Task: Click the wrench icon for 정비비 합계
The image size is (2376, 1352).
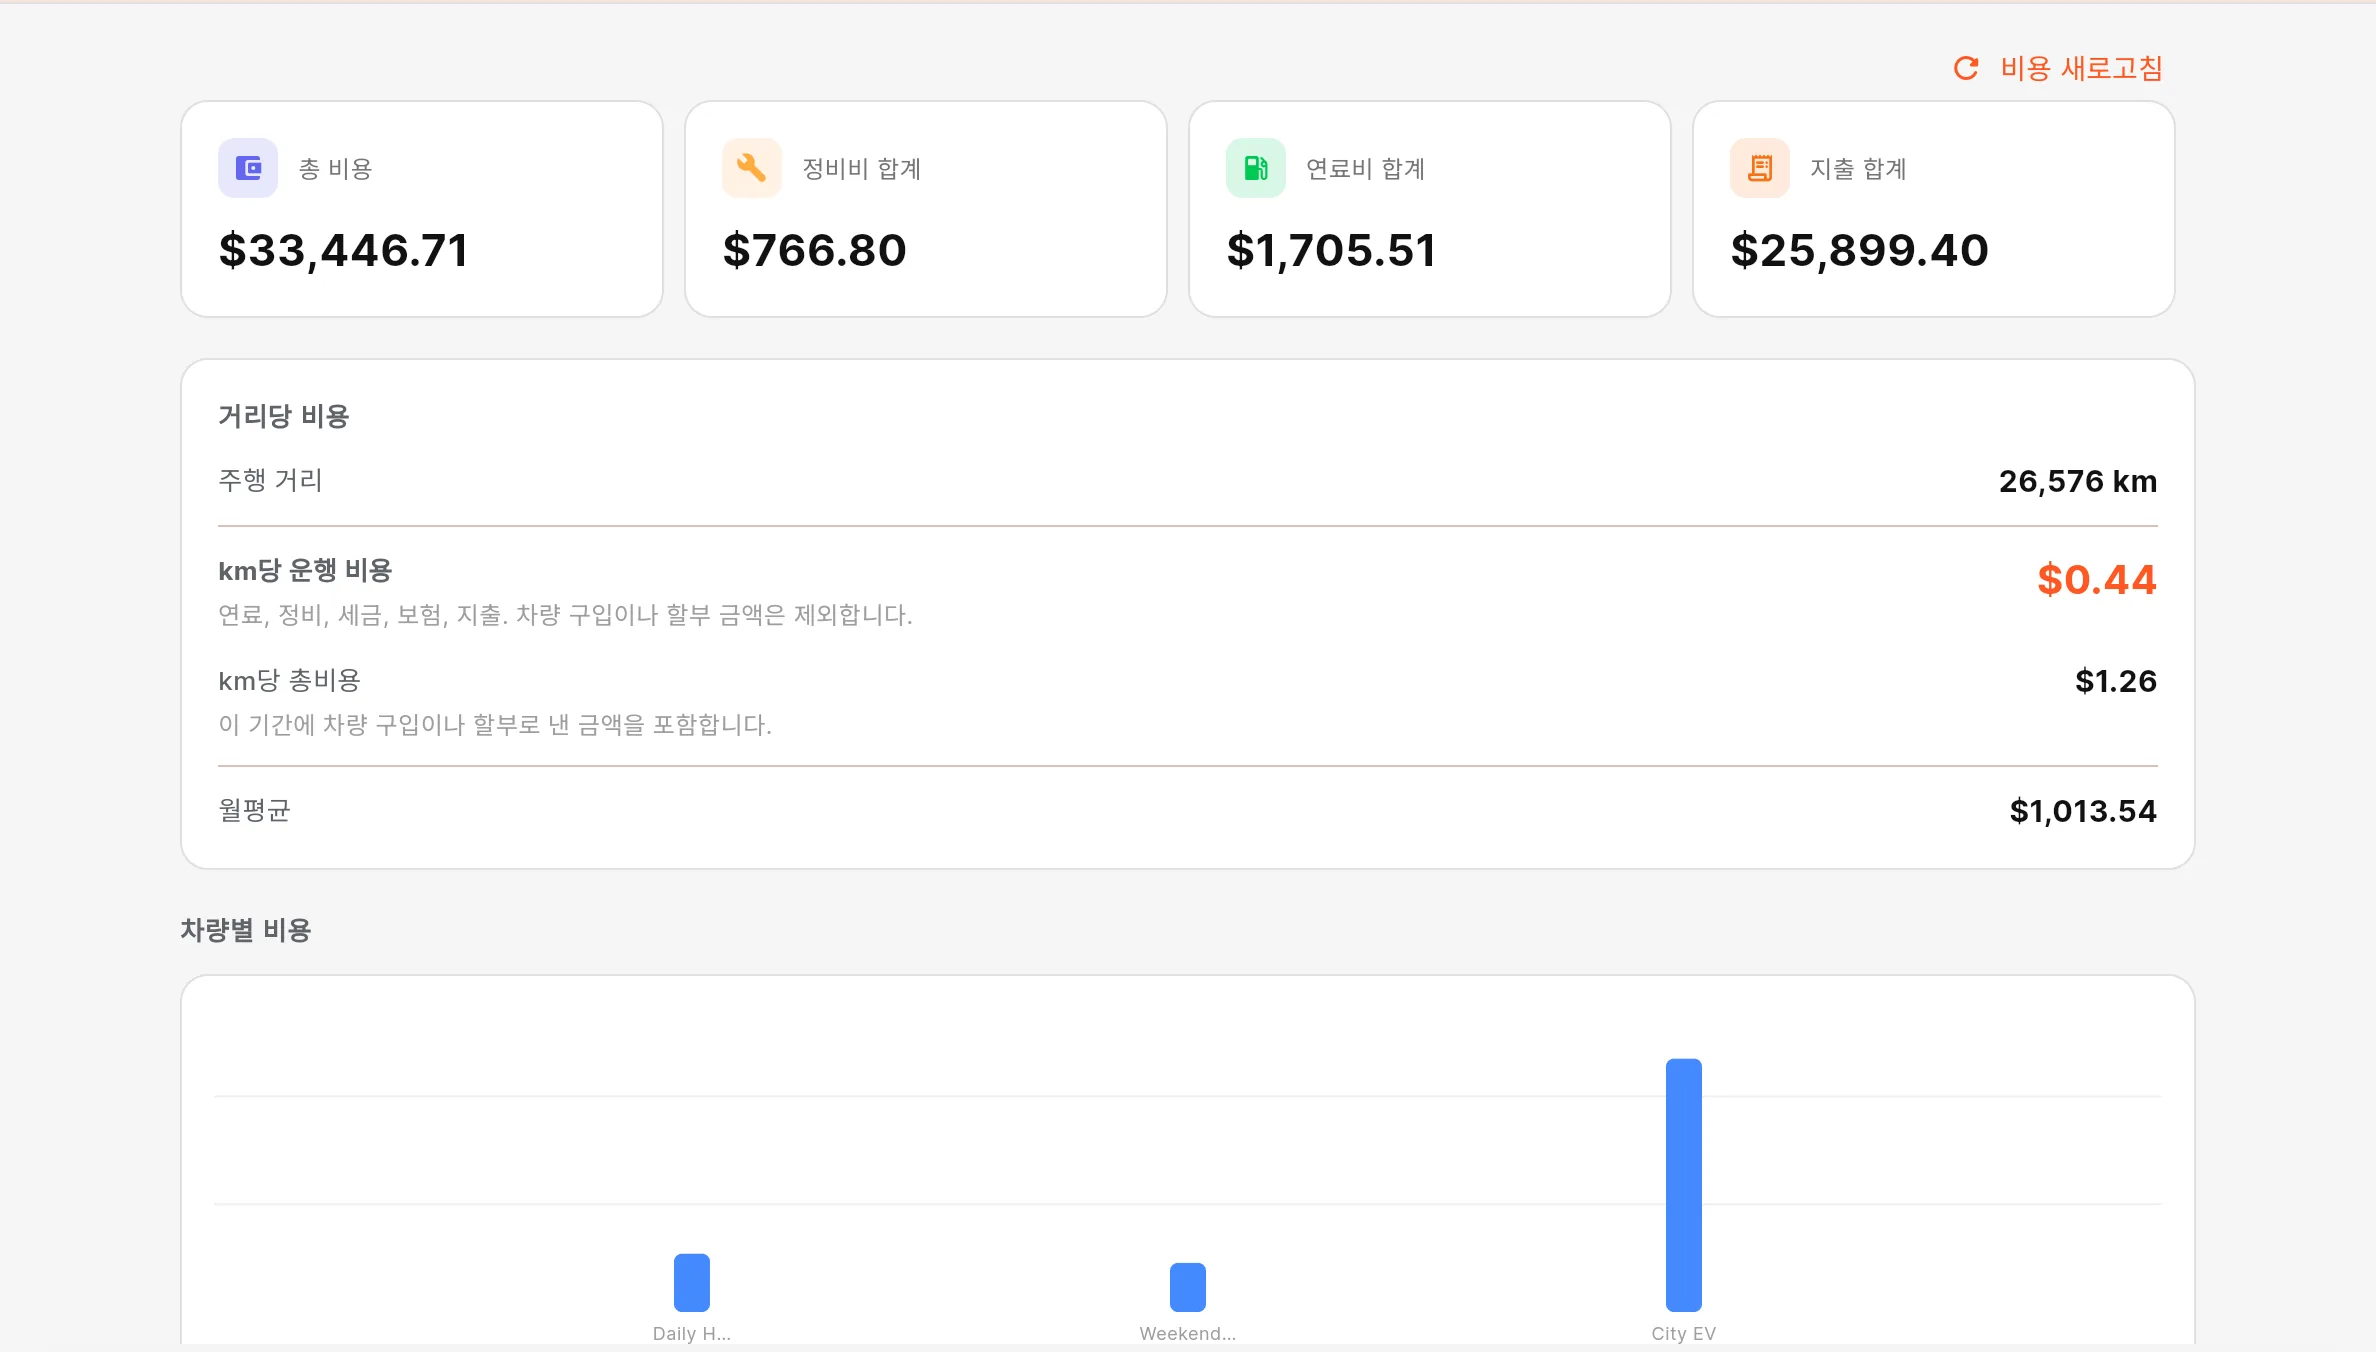Action: point(752,168)
